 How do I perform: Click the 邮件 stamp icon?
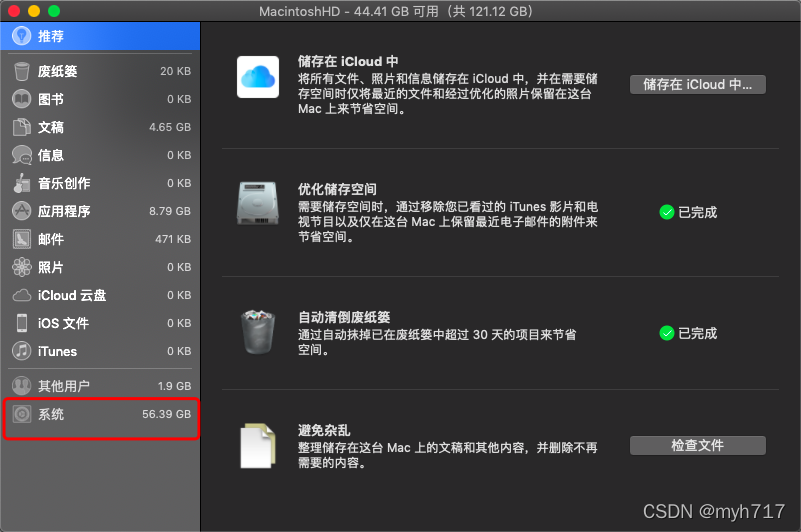(21, 239)
